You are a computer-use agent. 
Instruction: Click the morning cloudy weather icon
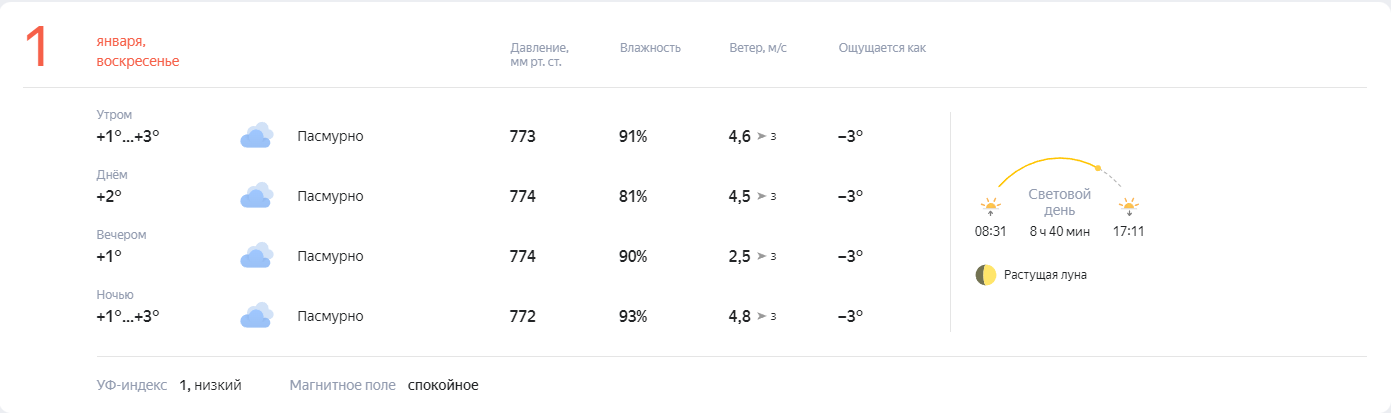pos(256,136)
